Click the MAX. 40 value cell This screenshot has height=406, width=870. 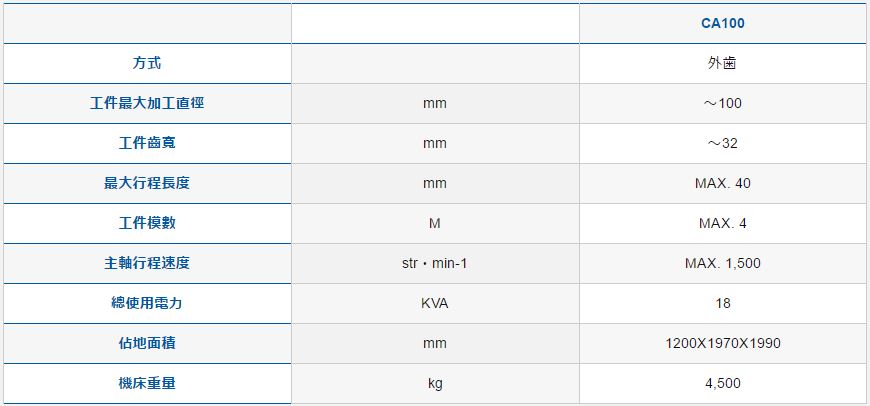(723, 184)
